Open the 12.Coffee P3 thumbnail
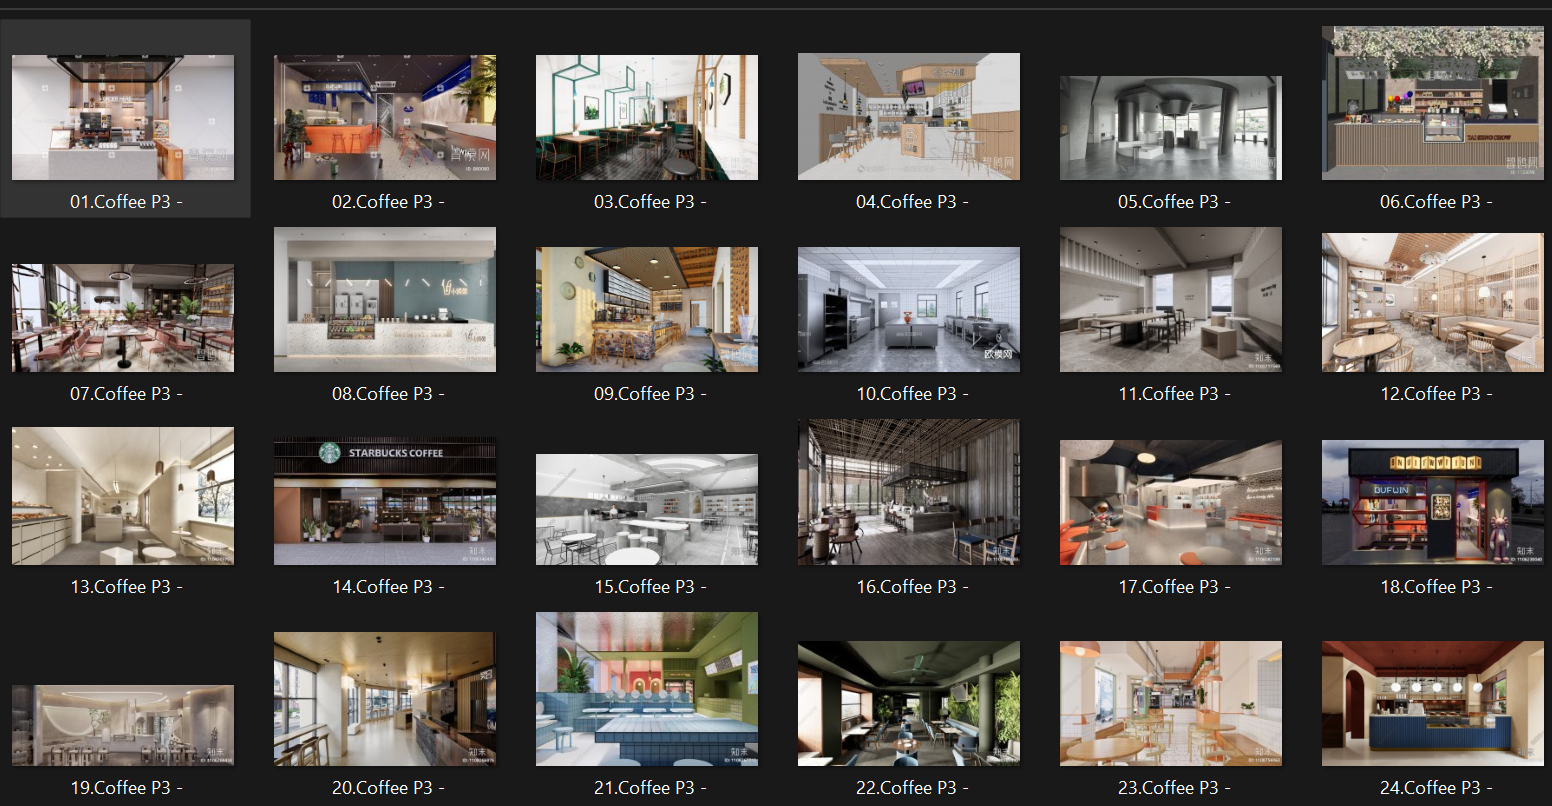 1433,303
